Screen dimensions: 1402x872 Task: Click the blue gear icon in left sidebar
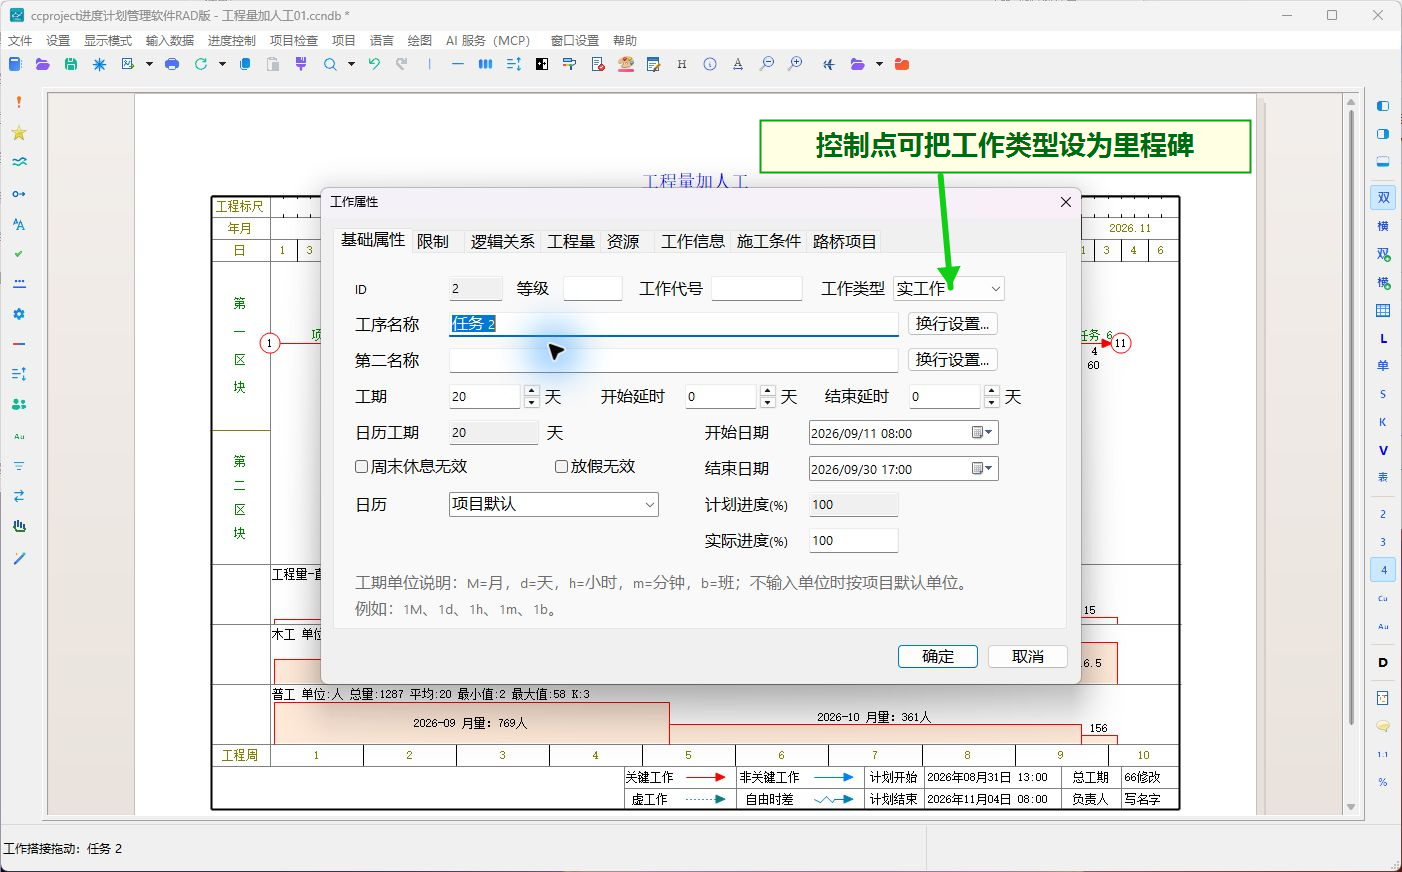click(x=19, y=314)
